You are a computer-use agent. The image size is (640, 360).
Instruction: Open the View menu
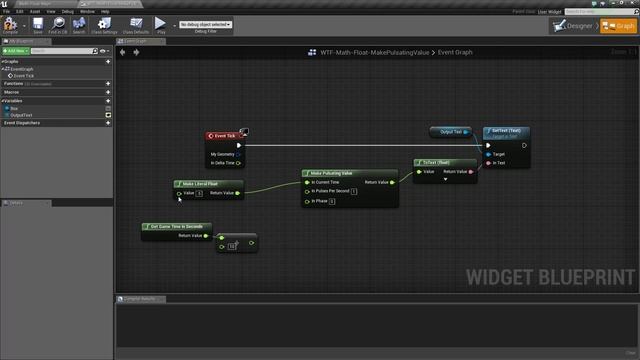(51, 11)
